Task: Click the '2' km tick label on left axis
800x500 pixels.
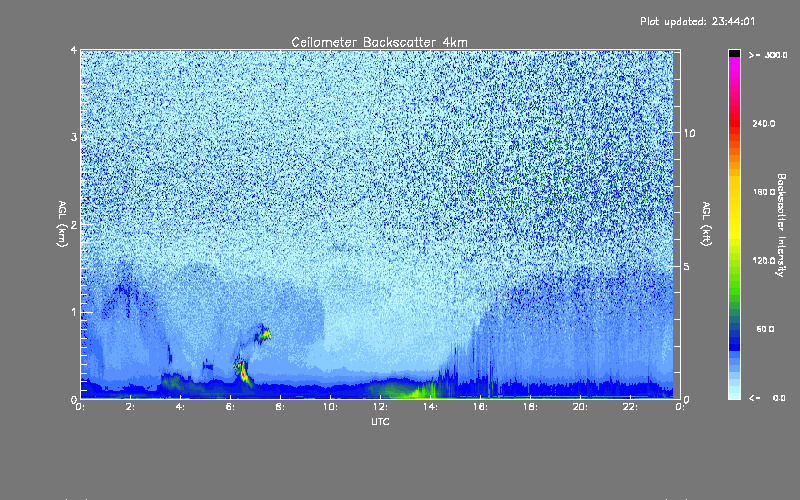Action: (74, 225)
